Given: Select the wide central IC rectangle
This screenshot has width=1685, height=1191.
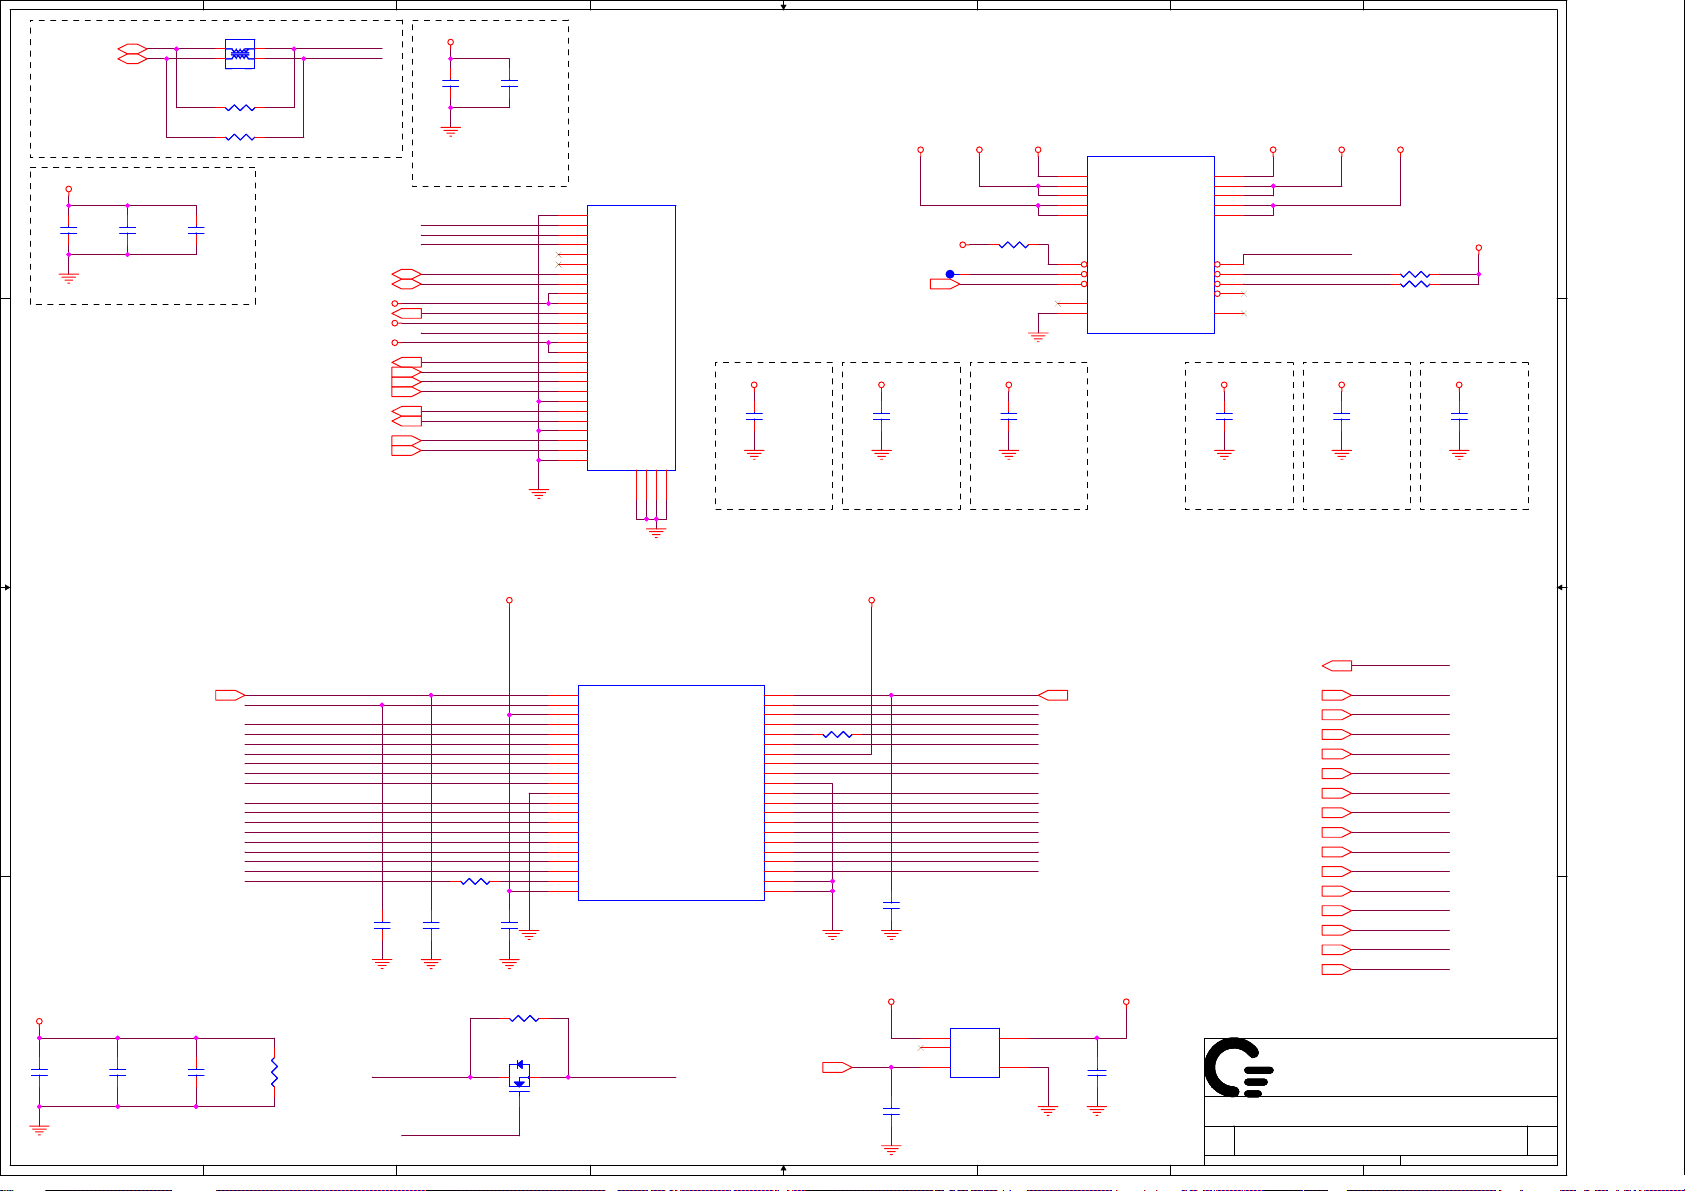Looking at the screenshot, I should [x=671, y=793].
